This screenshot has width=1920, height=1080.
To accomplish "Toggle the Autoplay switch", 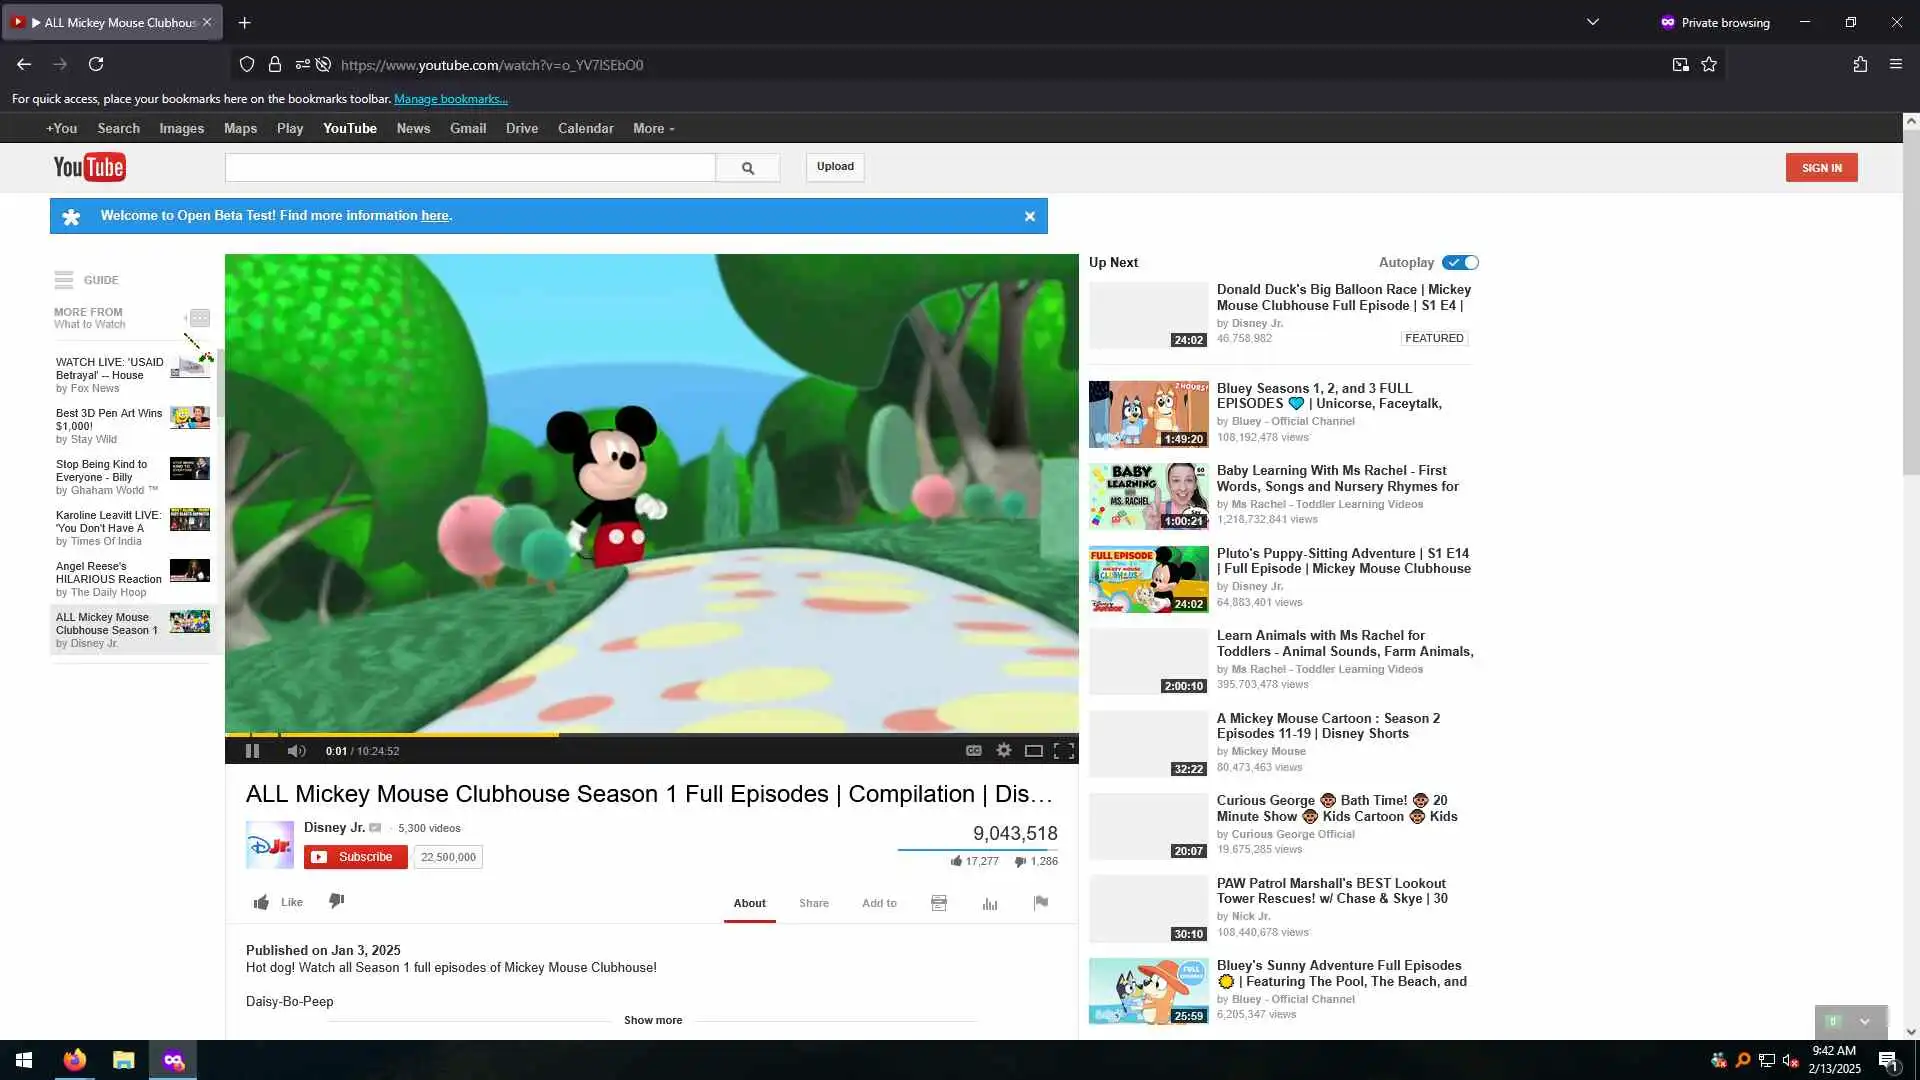I will (x=1460, y=262).
